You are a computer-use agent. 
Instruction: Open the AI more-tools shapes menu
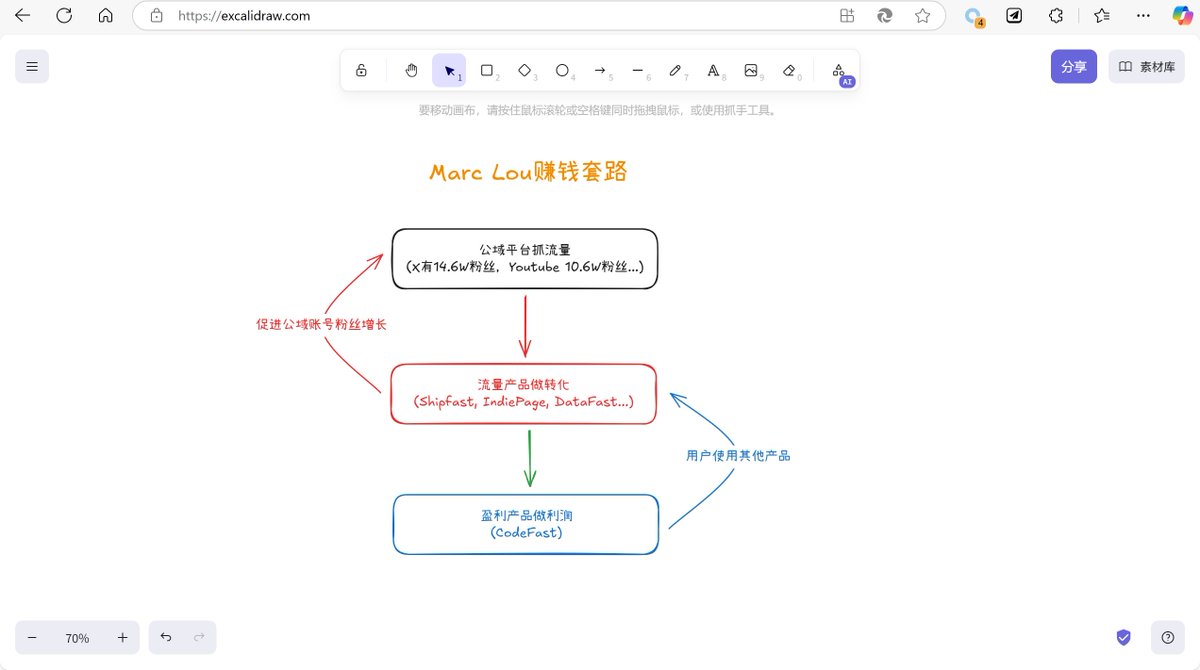point(839,70)
